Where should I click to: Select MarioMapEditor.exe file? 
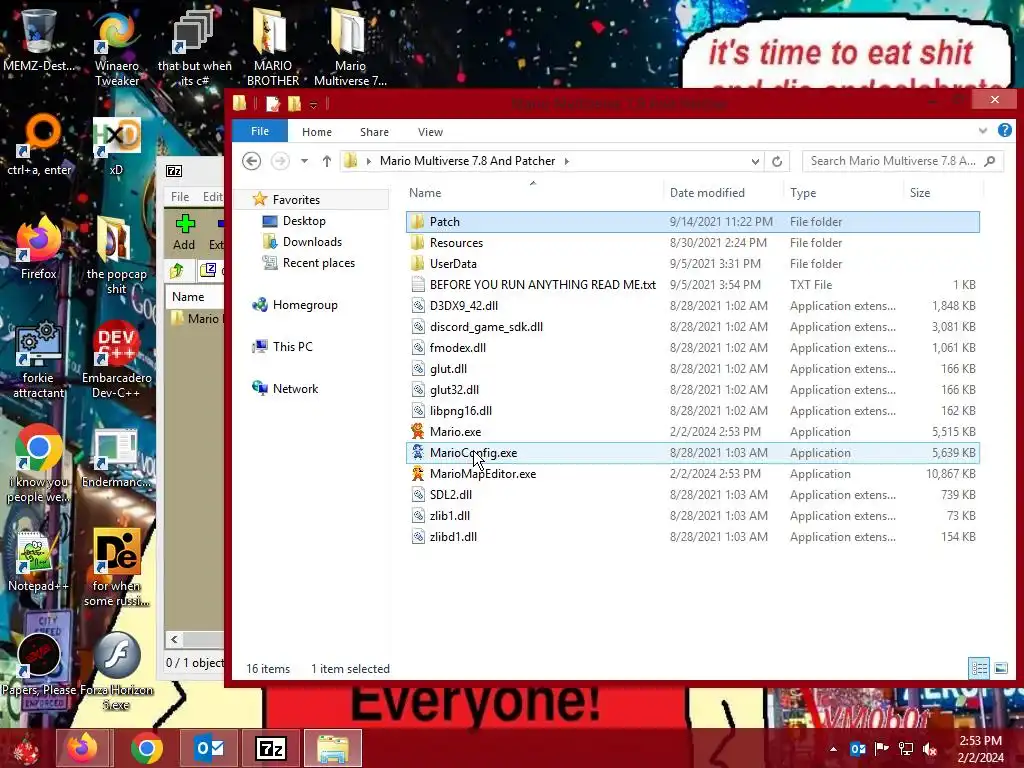pyautogui.click(x=692, y=473)
